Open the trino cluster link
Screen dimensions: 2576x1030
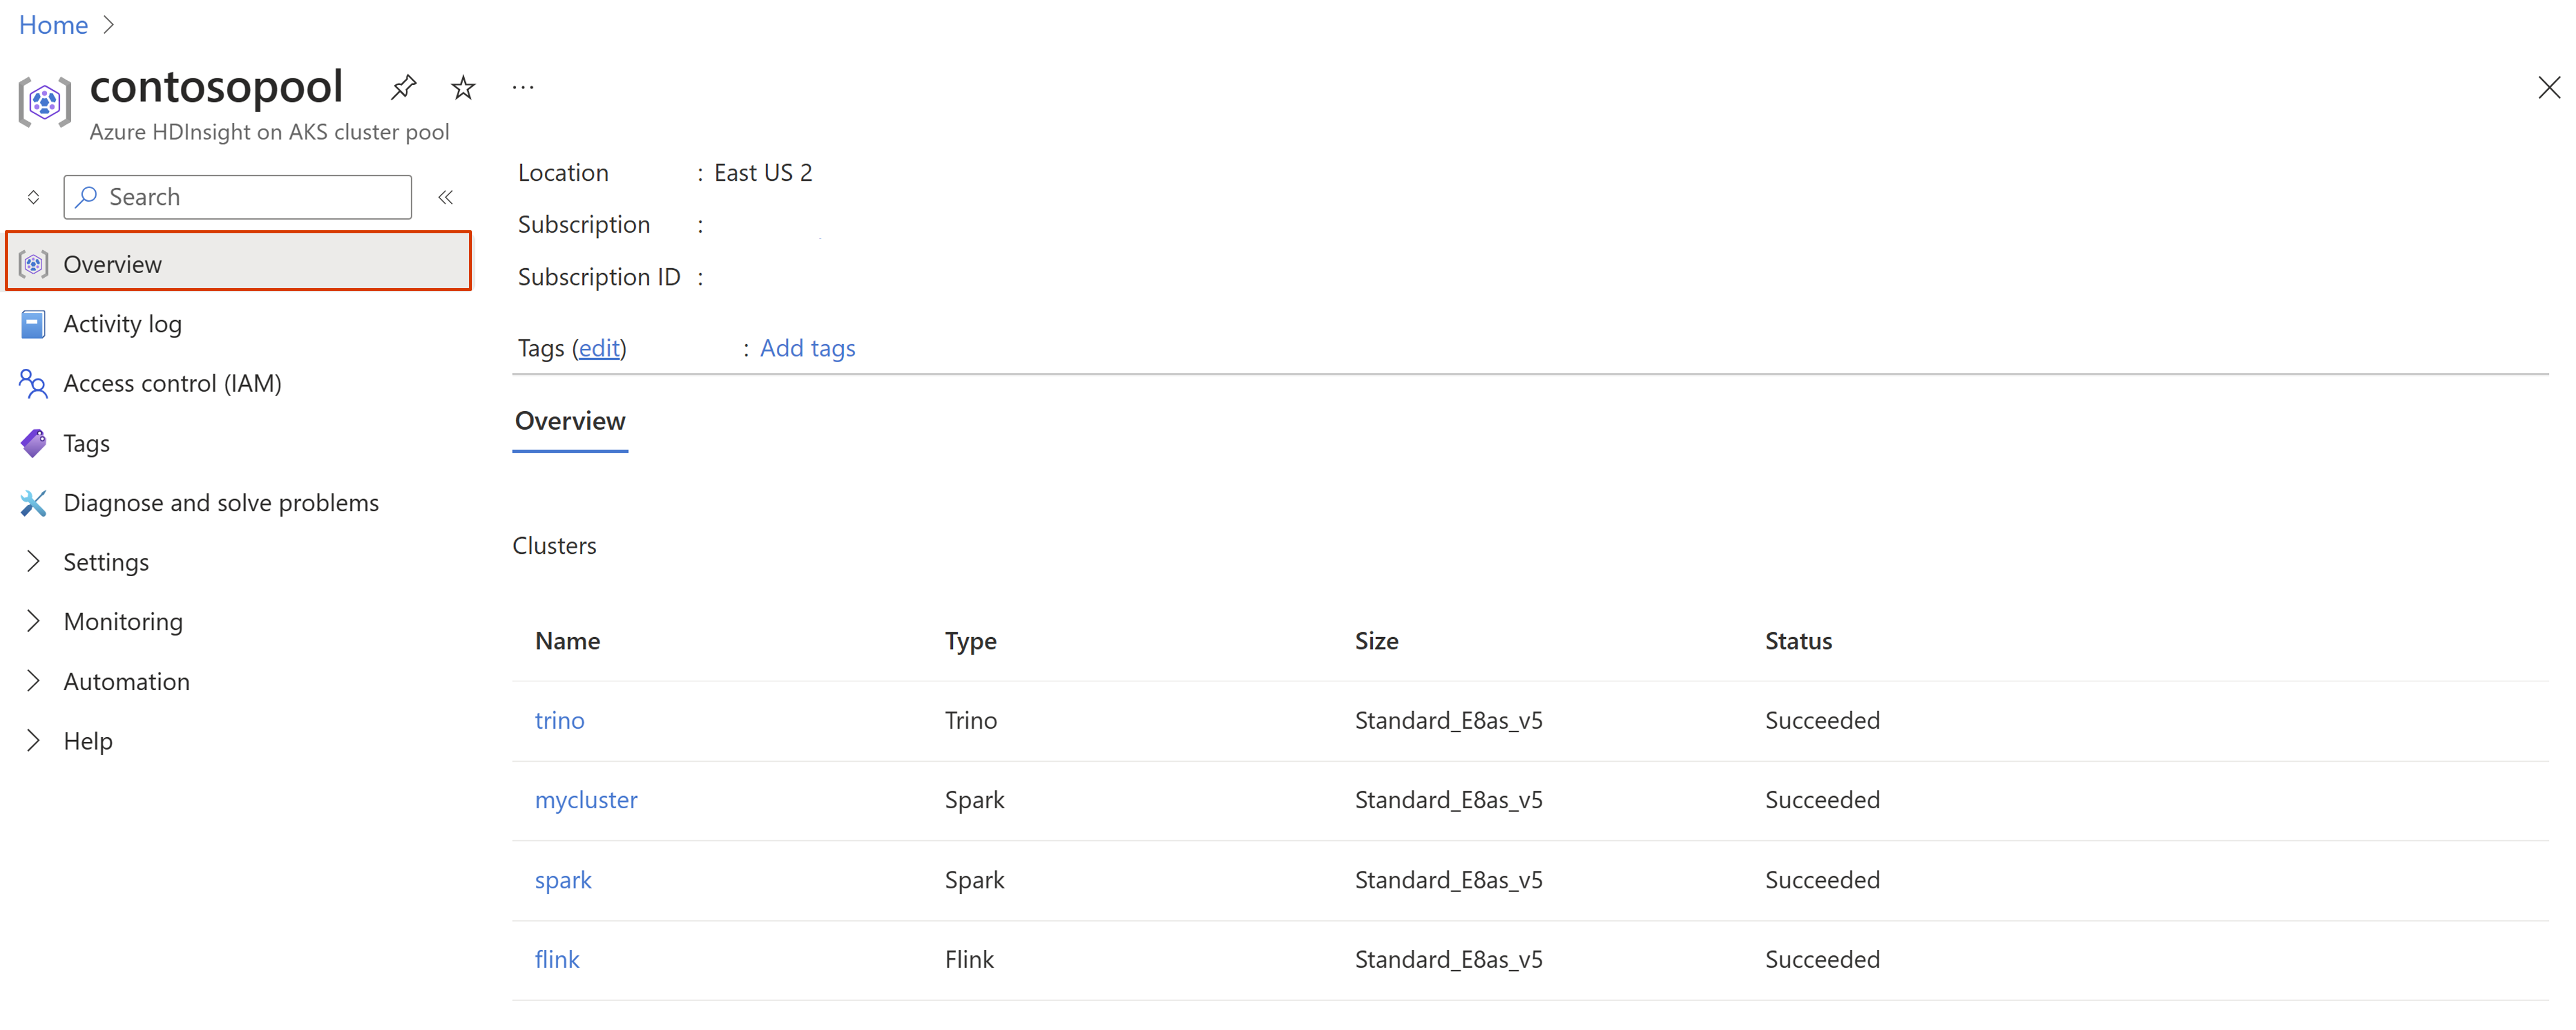coord(559,720)
